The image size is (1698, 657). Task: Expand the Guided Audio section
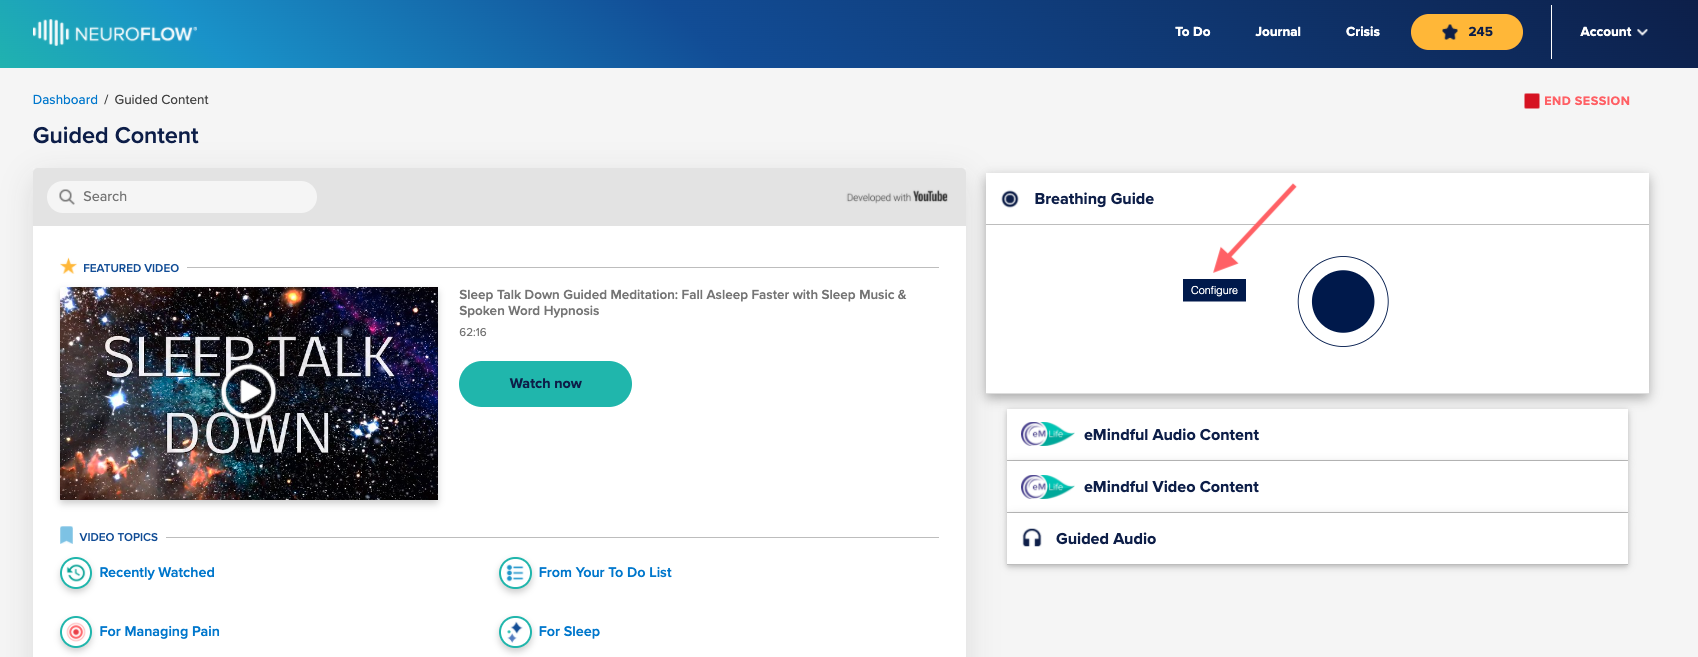pos(1317,539)
